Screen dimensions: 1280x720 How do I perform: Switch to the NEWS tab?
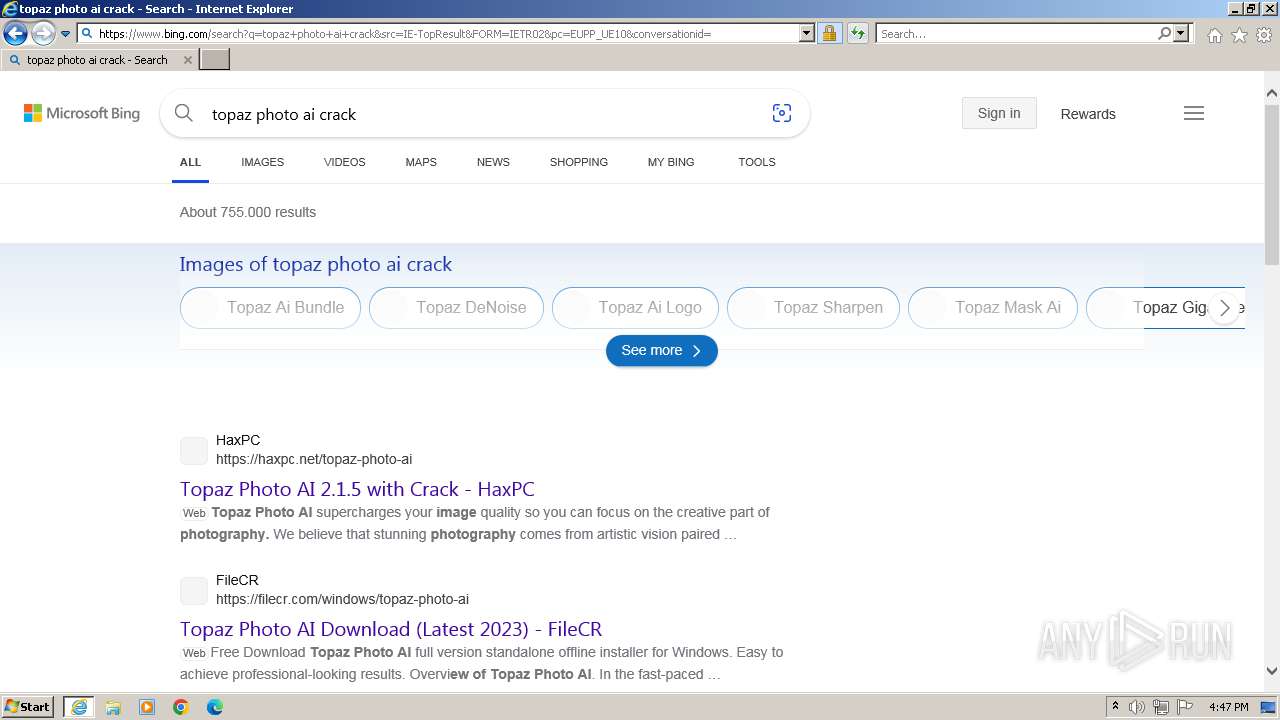click(493, 162)
